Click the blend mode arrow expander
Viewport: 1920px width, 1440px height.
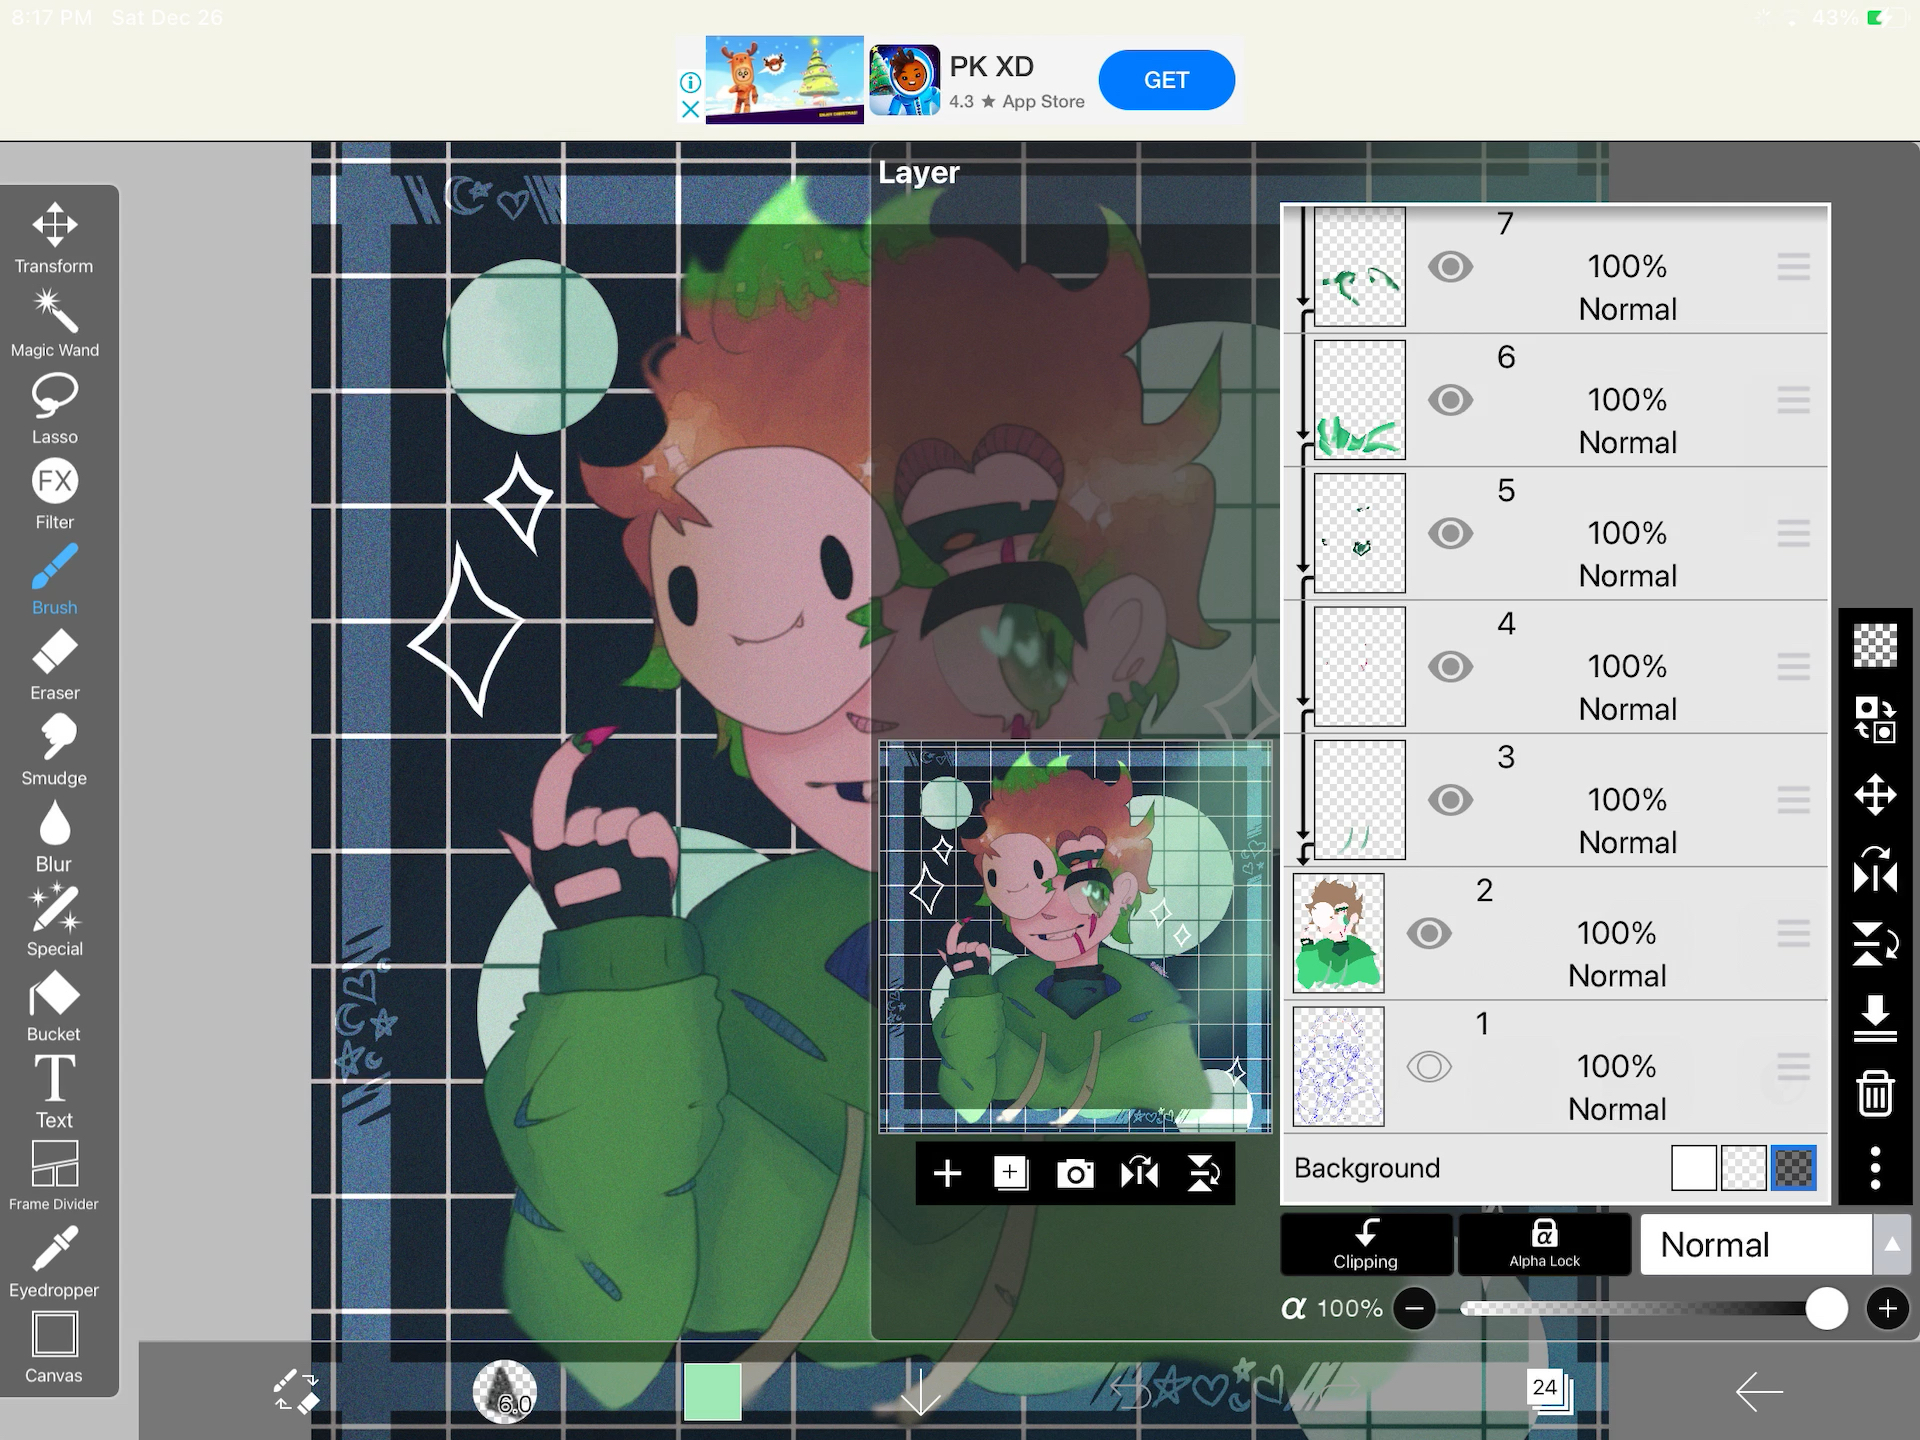(1892, 1244)
